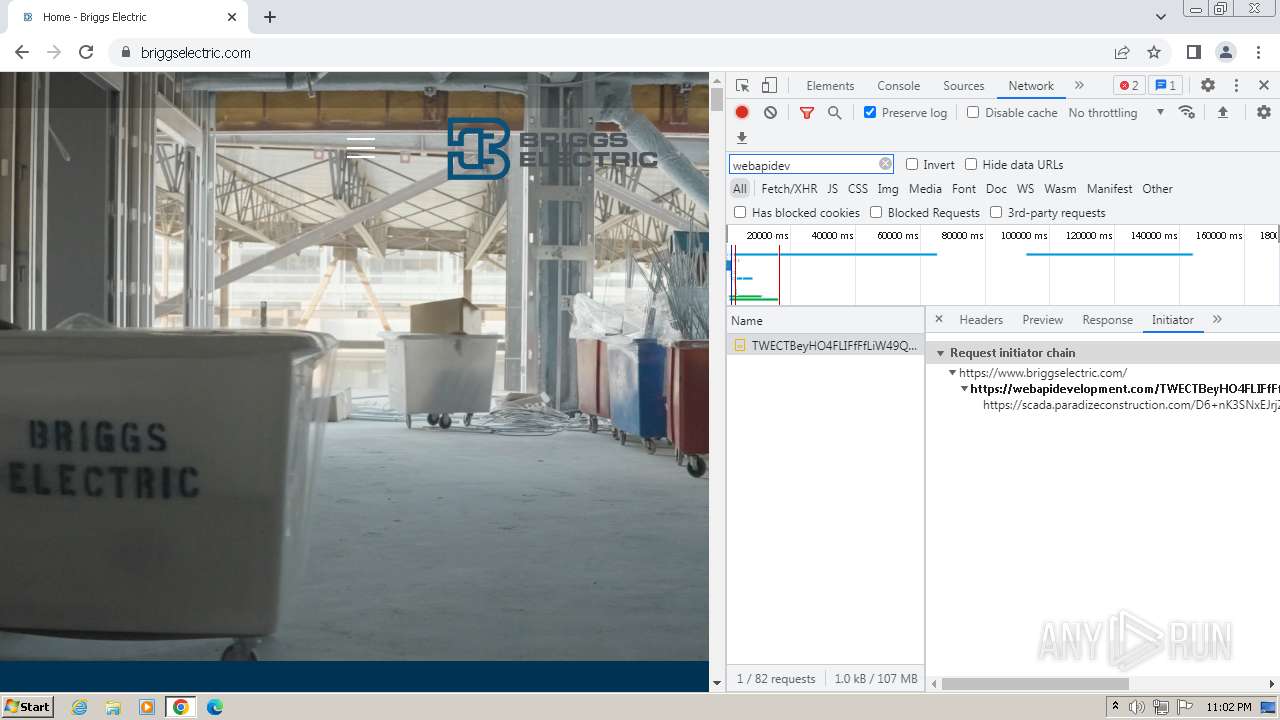Open Chrome profile avatar
This screenshot has width=1280, height=720.
tap(1226, 52)
